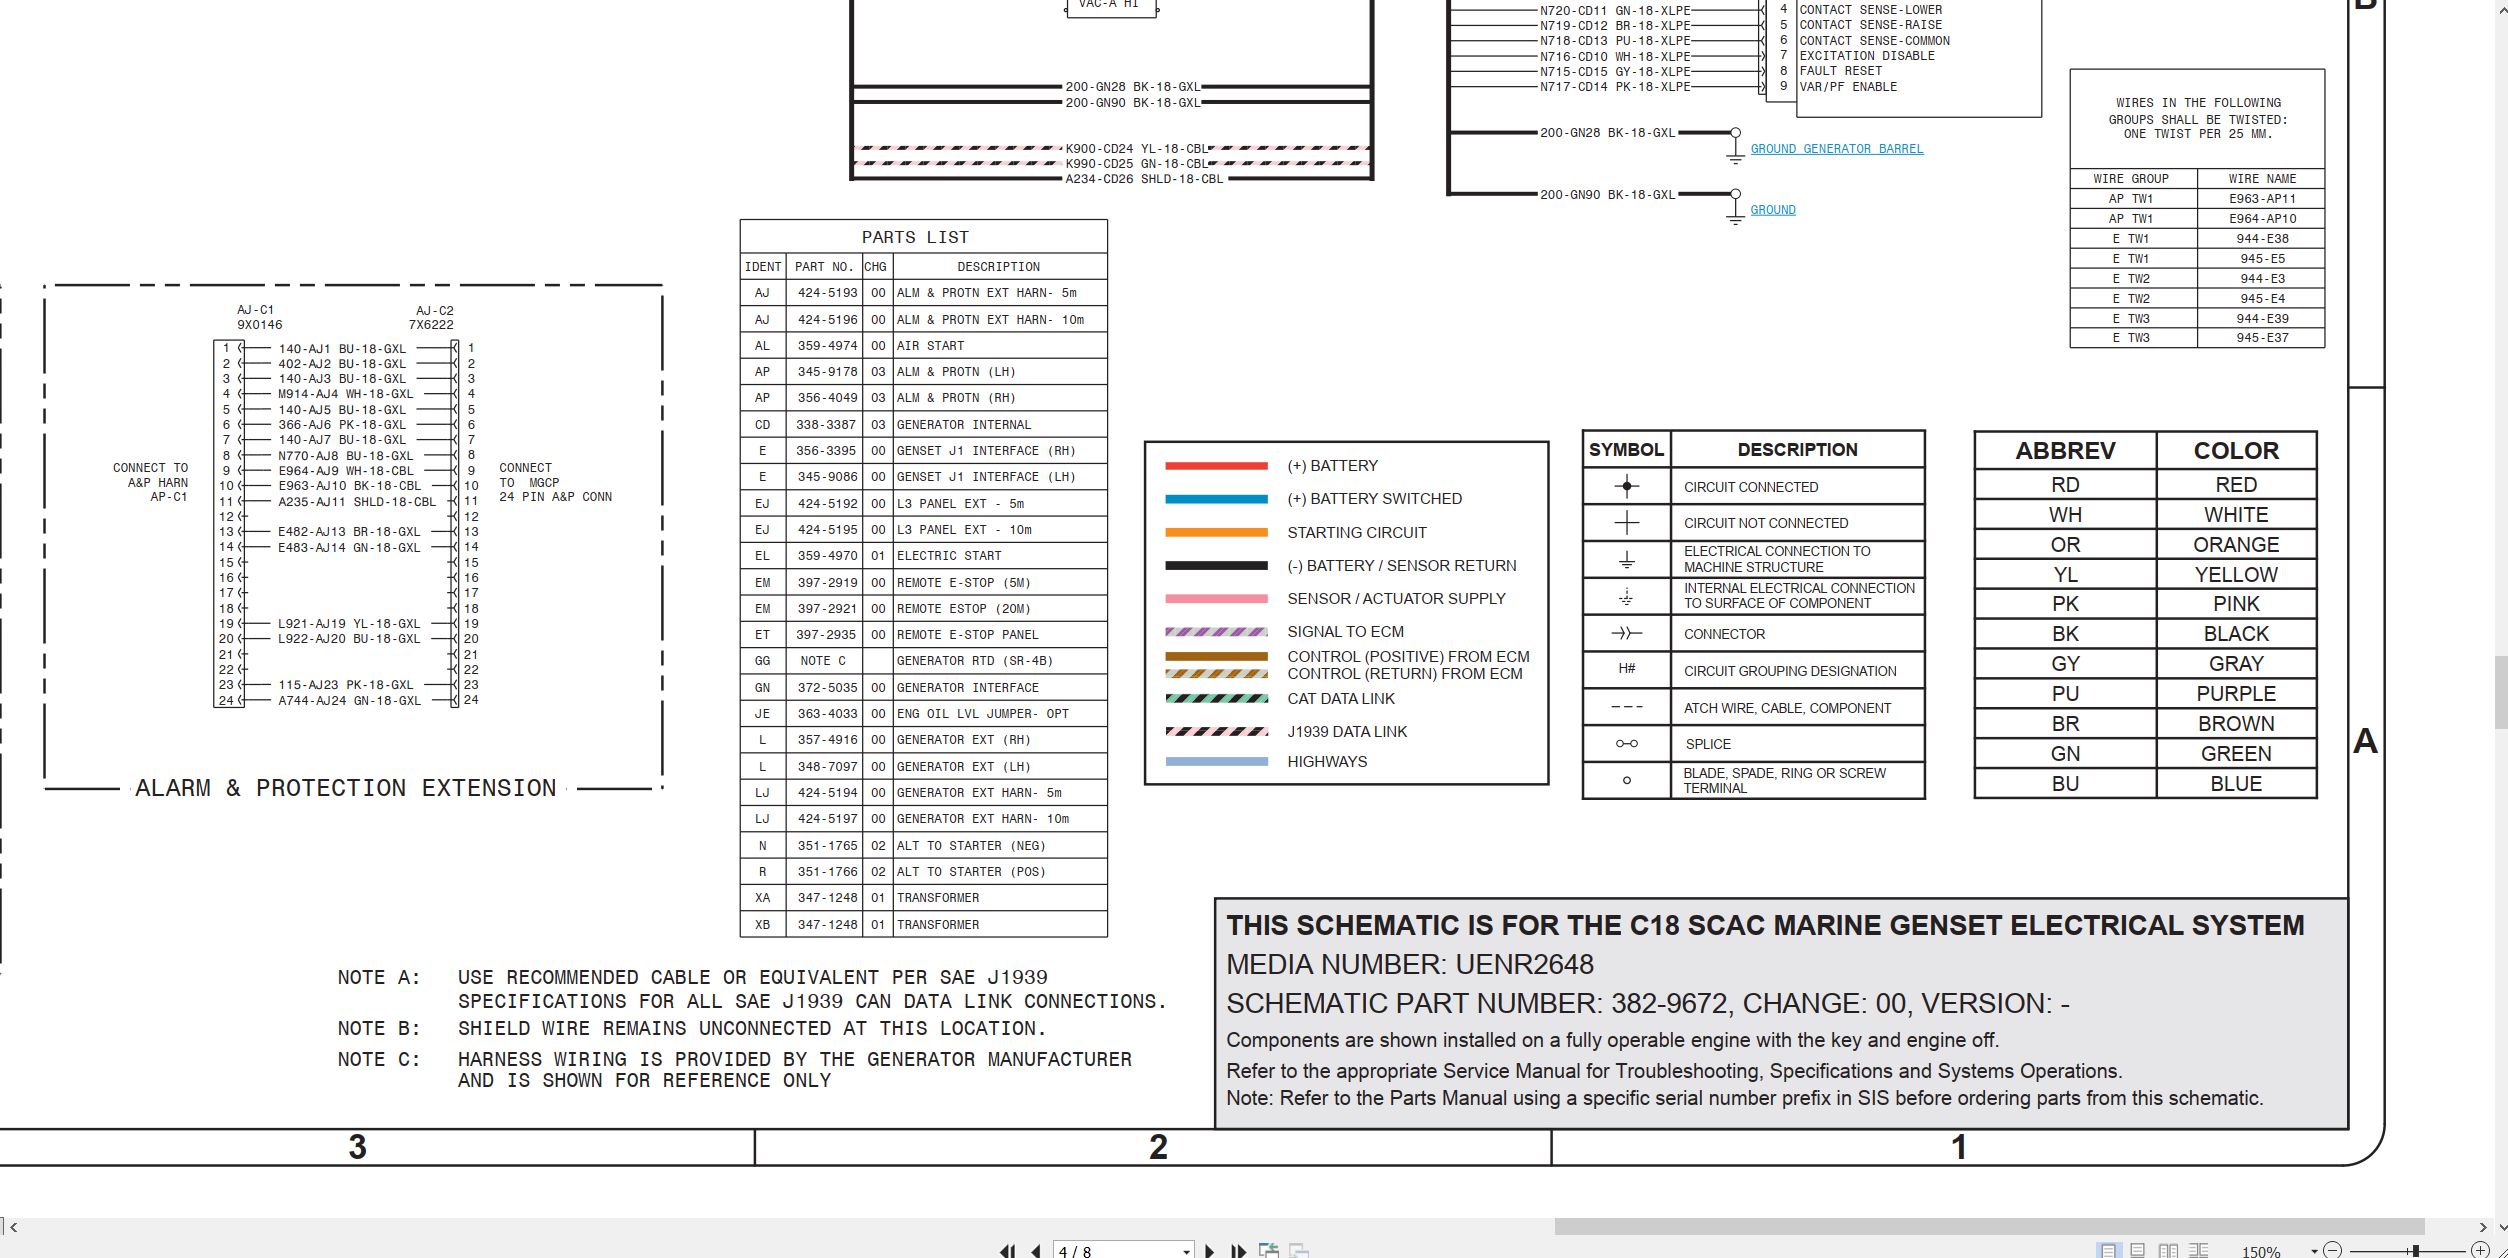Image resolution: width=2508 pixels, height=1258 pixels.
Task: Click wire label M914-AJ4 WH-18-GXL
Action: [x=345, y=394]
